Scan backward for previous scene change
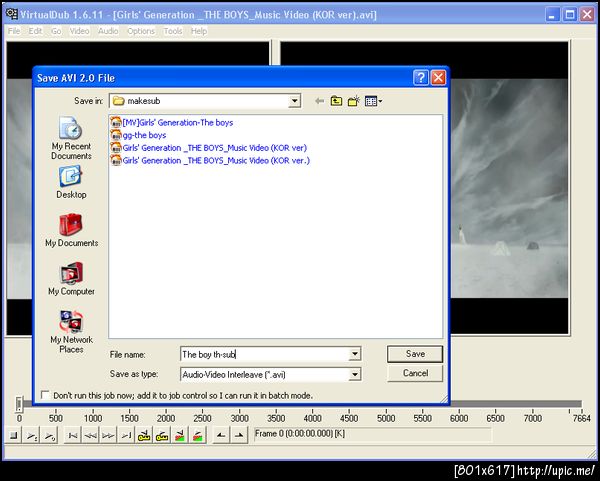This screenshot has width=600, height=481. pyautogui.click(x=180, y=435)
